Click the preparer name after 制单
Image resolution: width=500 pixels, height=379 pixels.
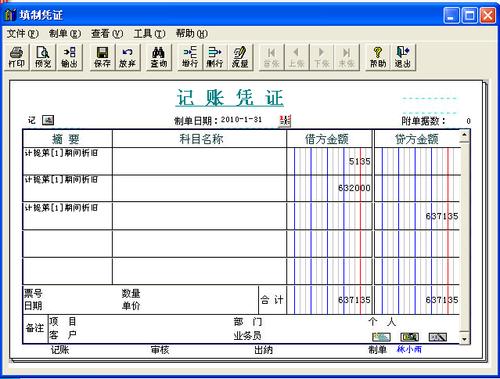pos(409,349)
